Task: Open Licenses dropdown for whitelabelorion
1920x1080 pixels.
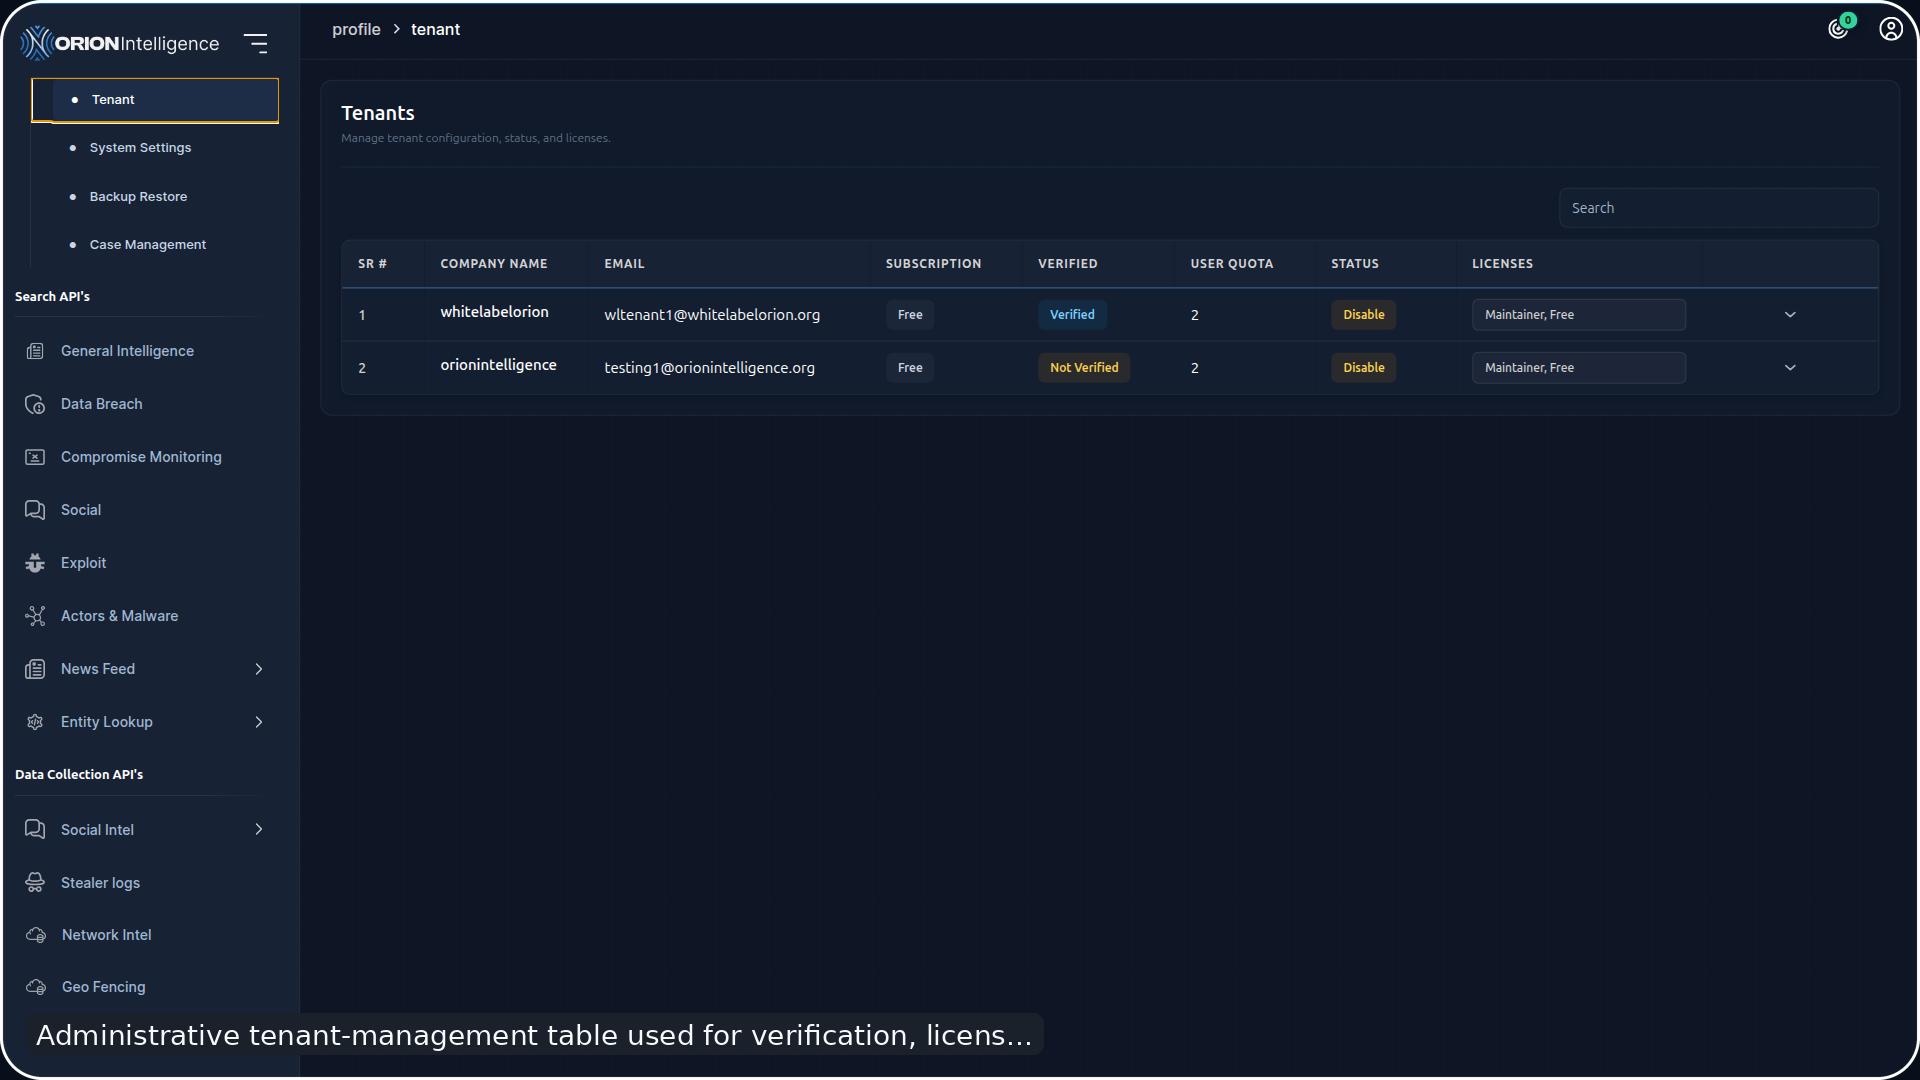Action: tap(1578, 315)
